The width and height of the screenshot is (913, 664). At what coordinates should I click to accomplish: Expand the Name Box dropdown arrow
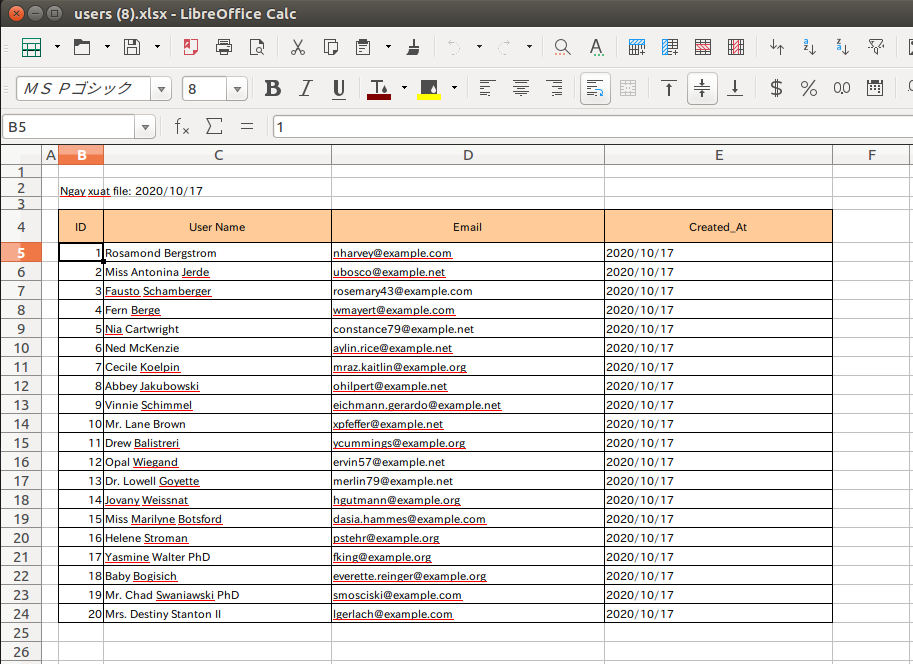(x=145, y=127)
